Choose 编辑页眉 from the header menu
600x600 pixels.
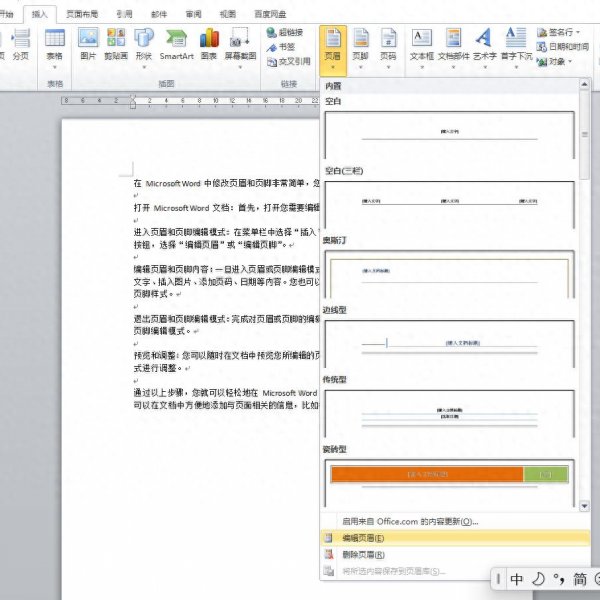click(363, 538)
